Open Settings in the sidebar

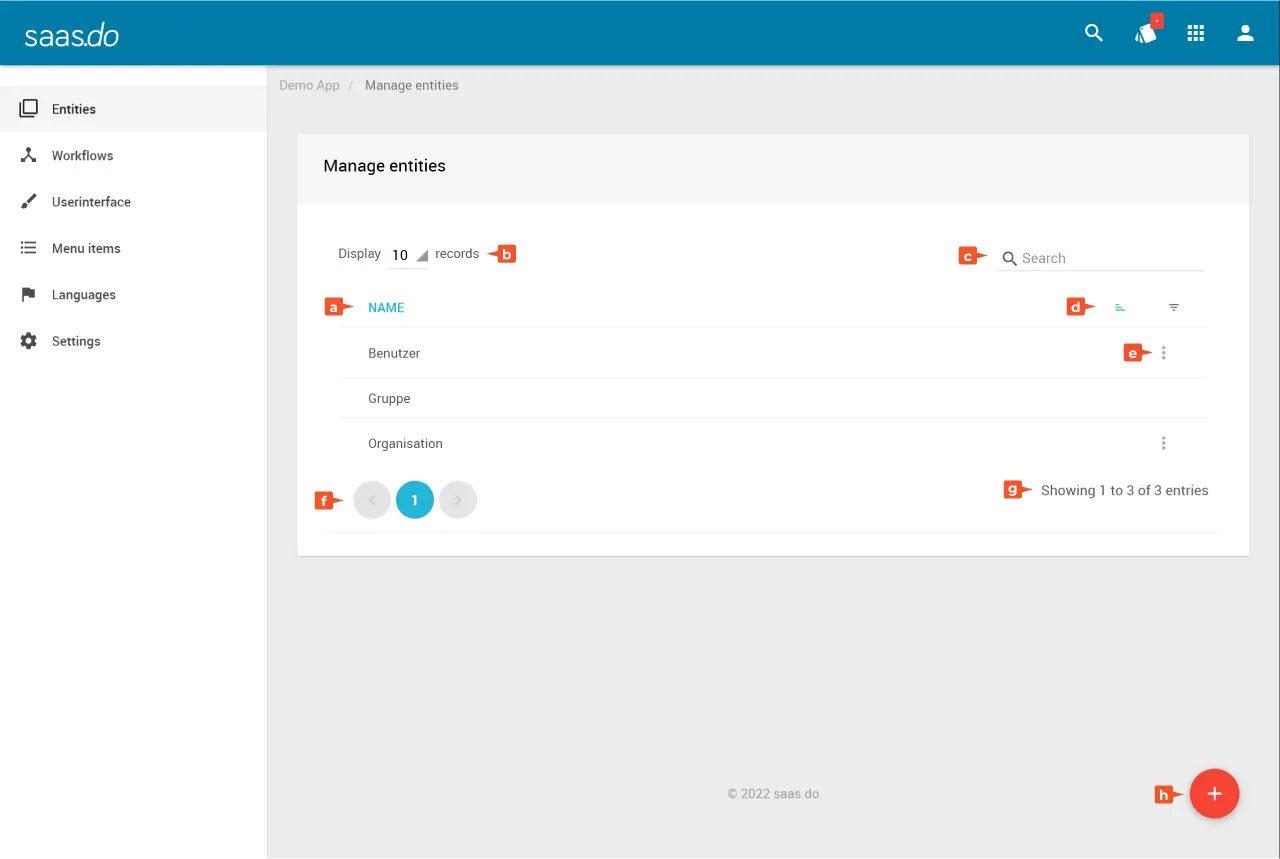76,341
